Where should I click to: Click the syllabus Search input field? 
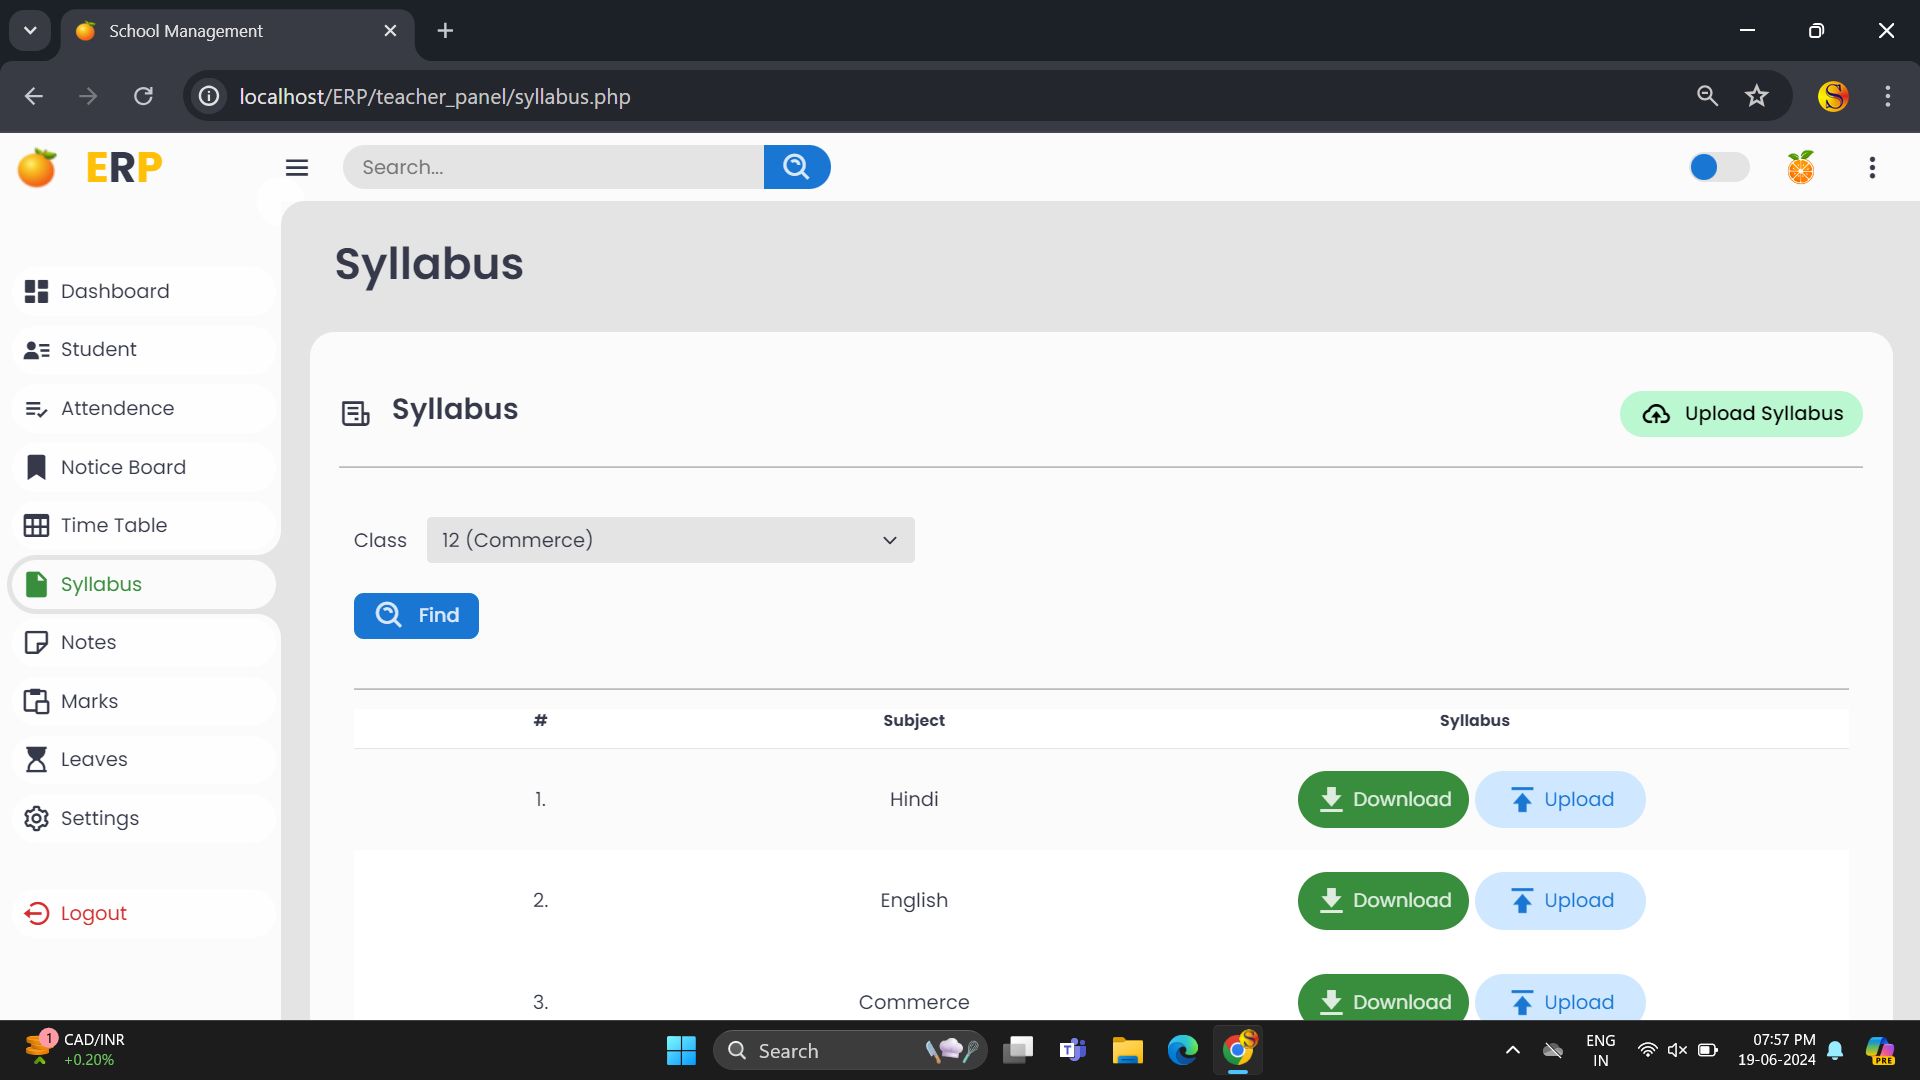click(x=553, y=167)
